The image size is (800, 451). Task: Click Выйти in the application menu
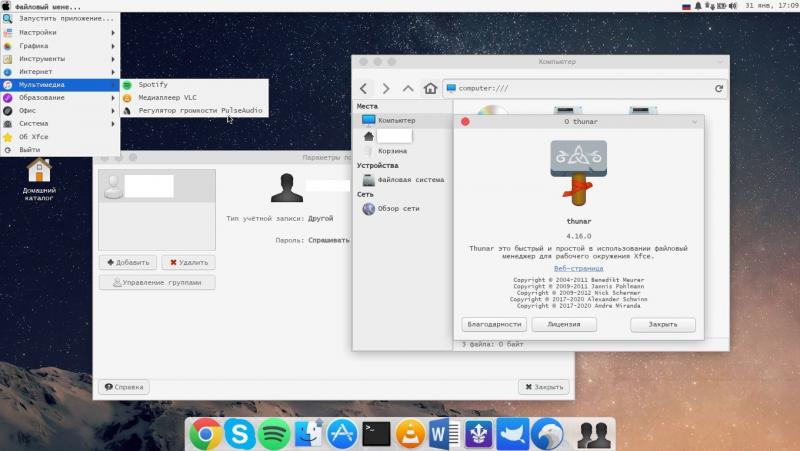[30, 149]
